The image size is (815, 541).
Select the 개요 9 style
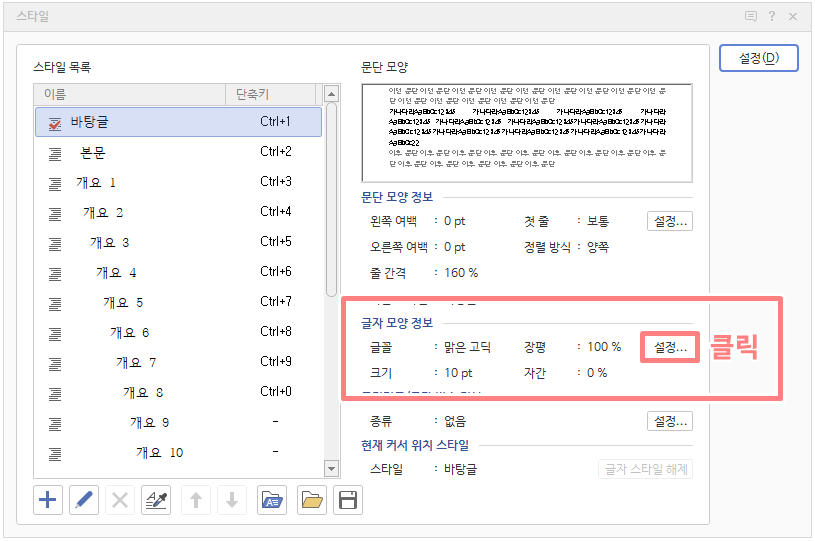coord(178,423)
